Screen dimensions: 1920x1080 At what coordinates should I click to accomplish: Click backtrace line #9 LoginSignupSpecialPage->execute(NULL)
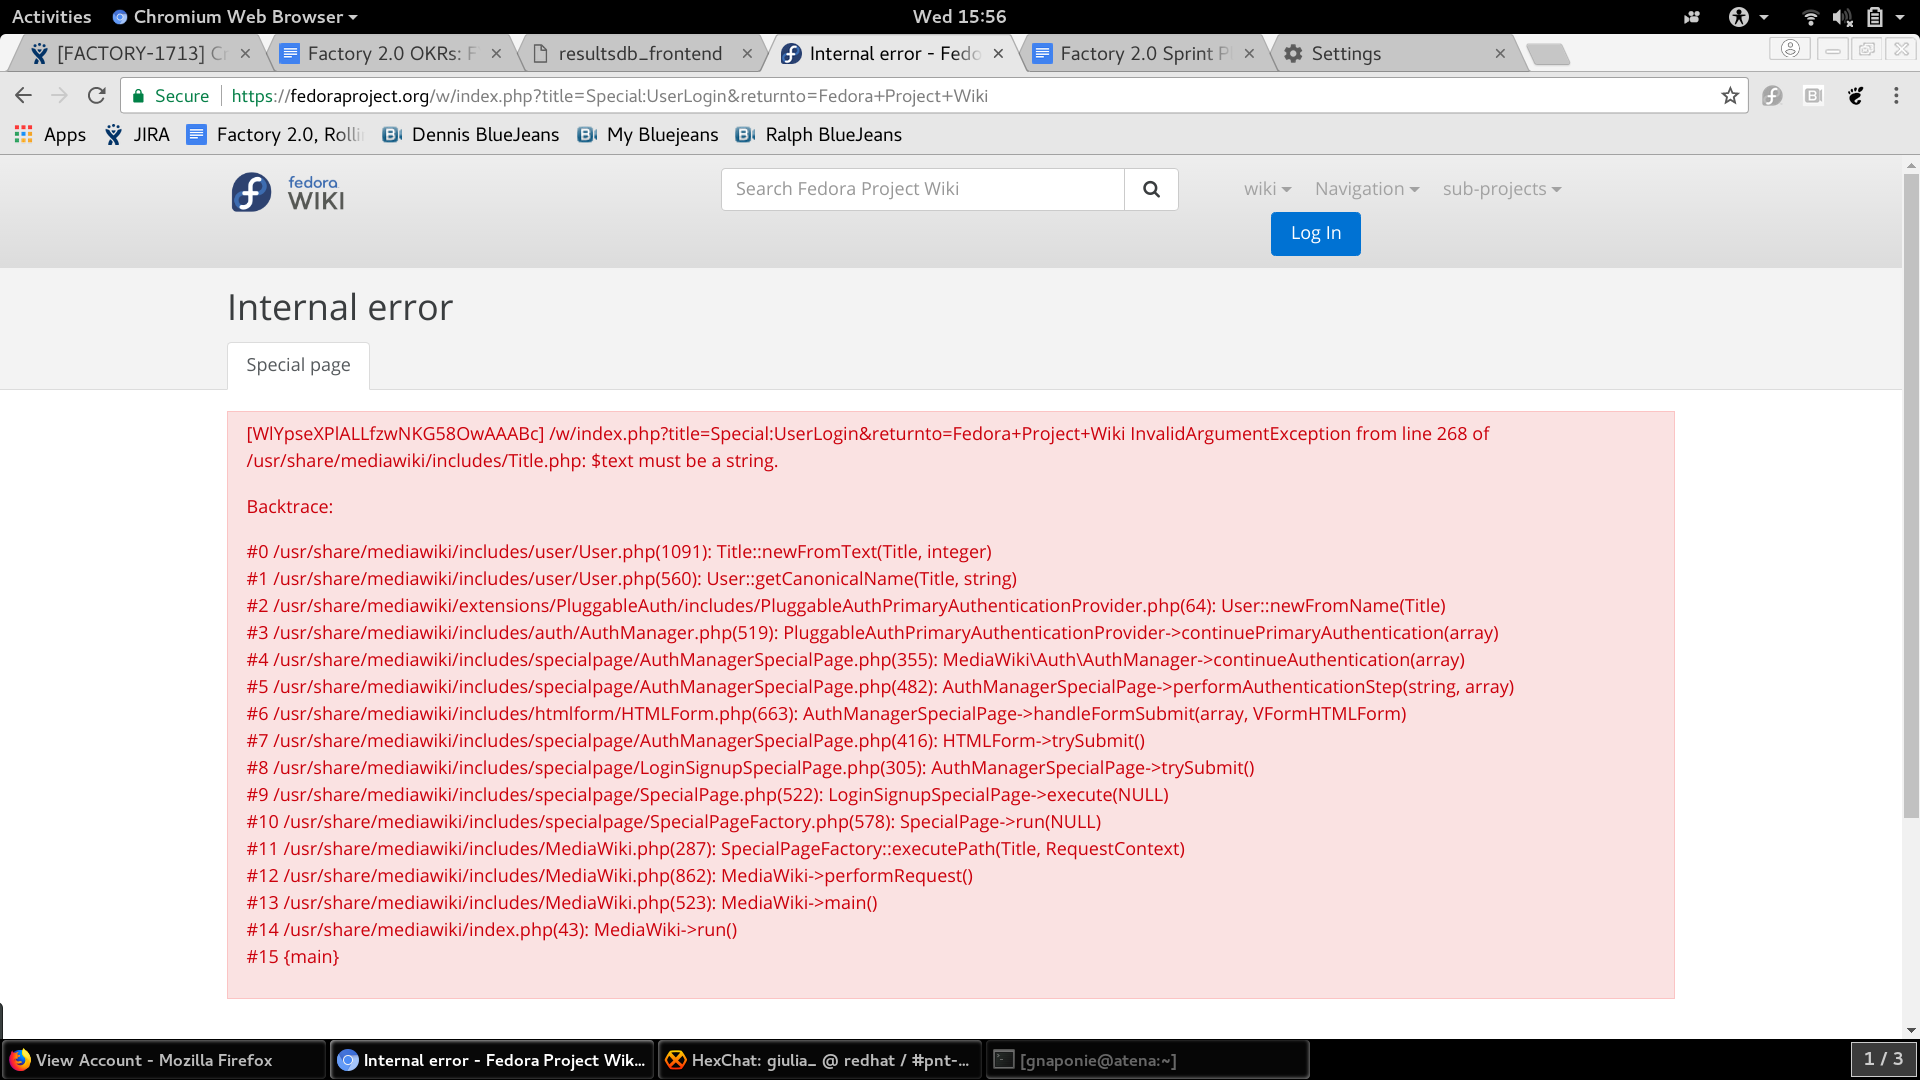point(708,795)
